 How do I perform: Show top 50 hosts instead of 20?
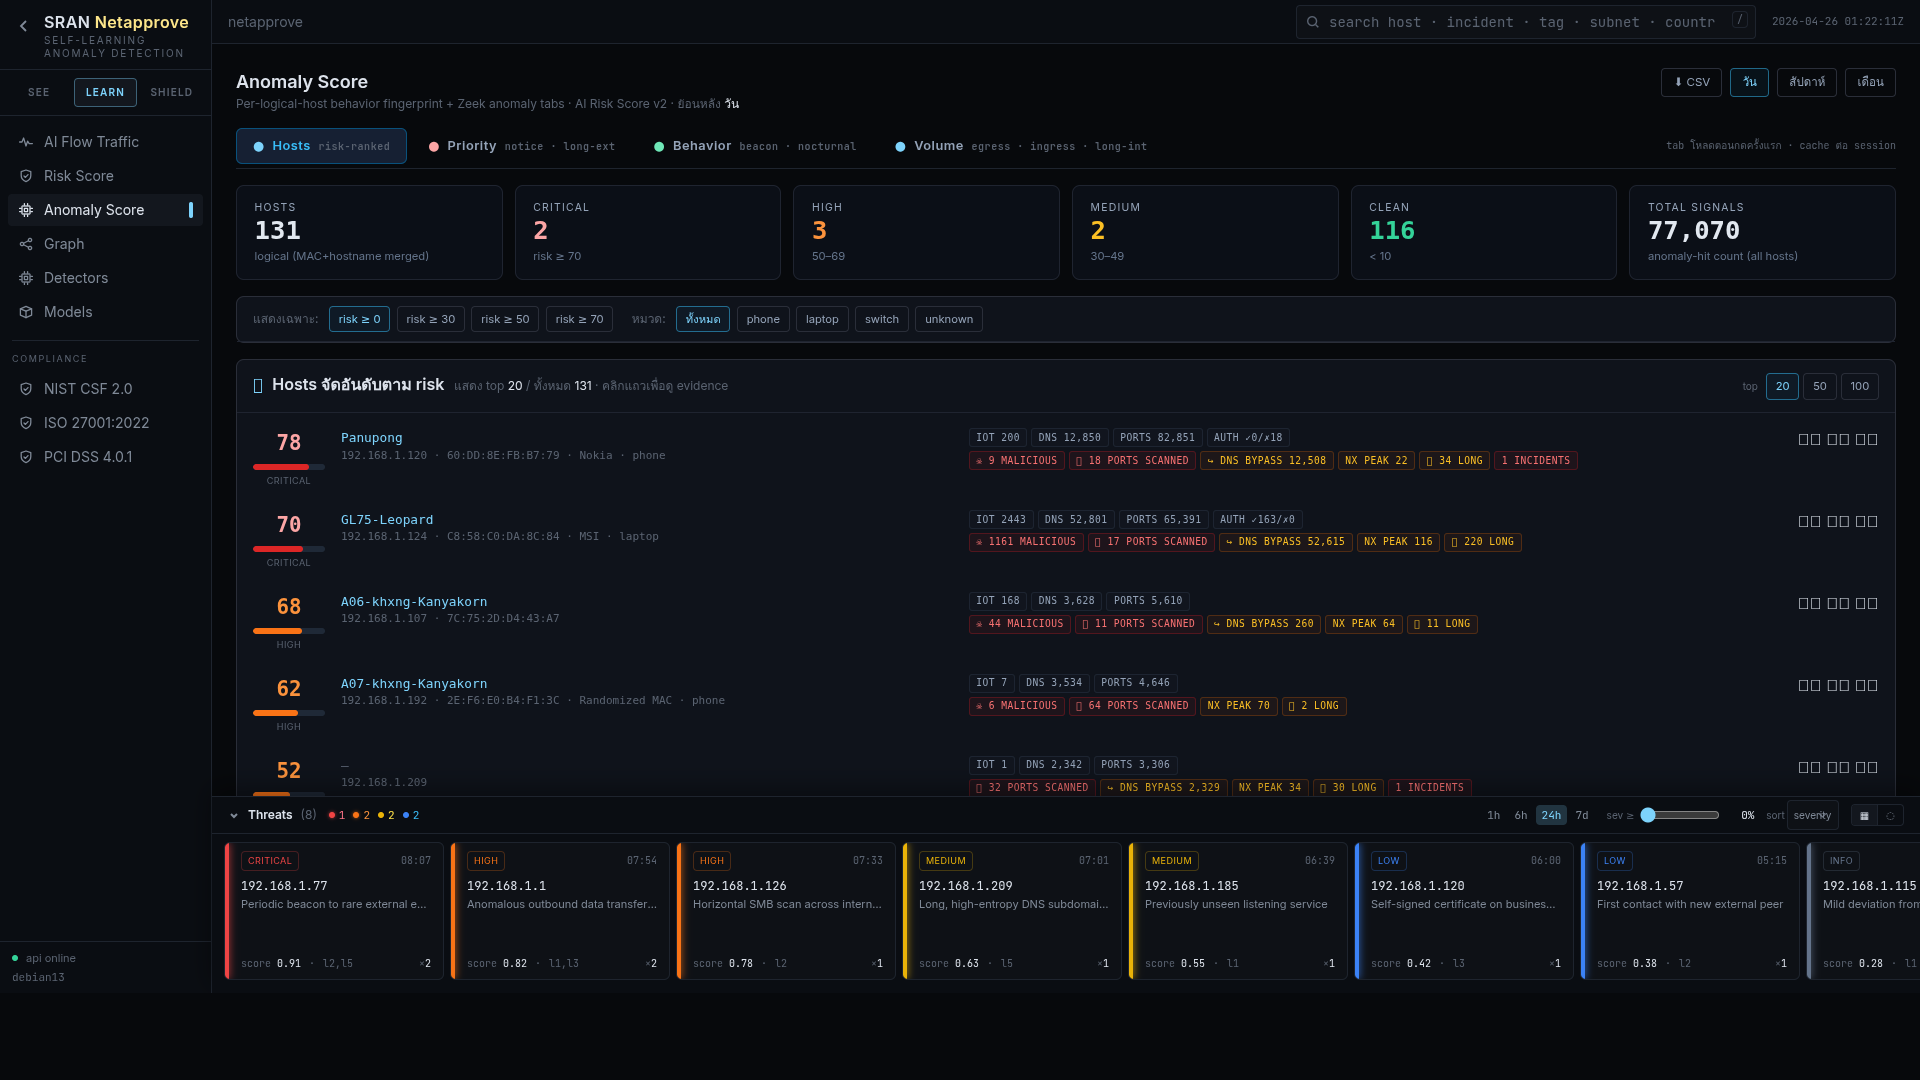point(1820,386)
